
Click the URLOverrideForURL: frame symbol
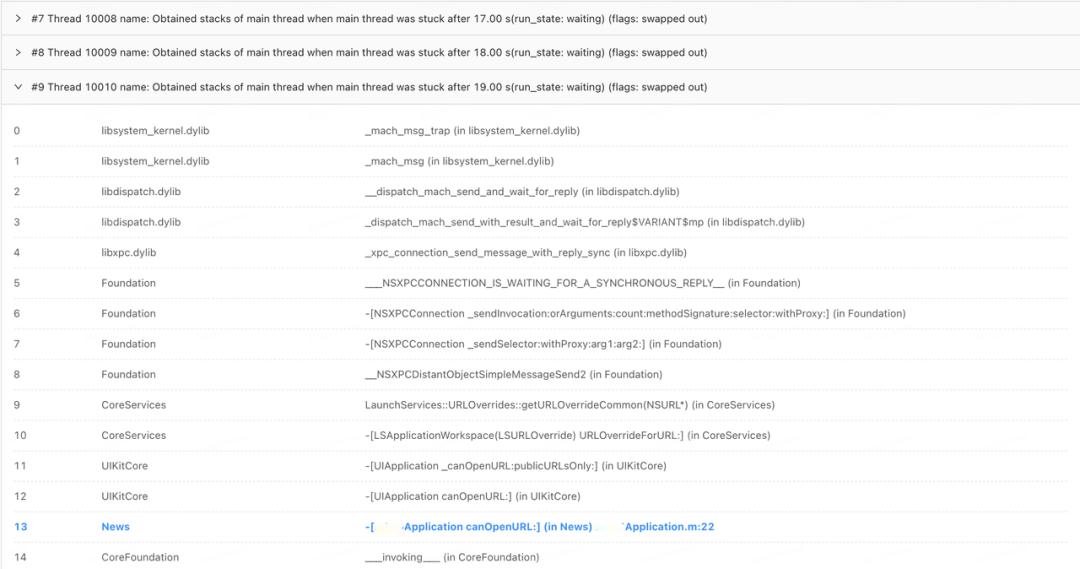pyautogui.click(x=567, y=435)
